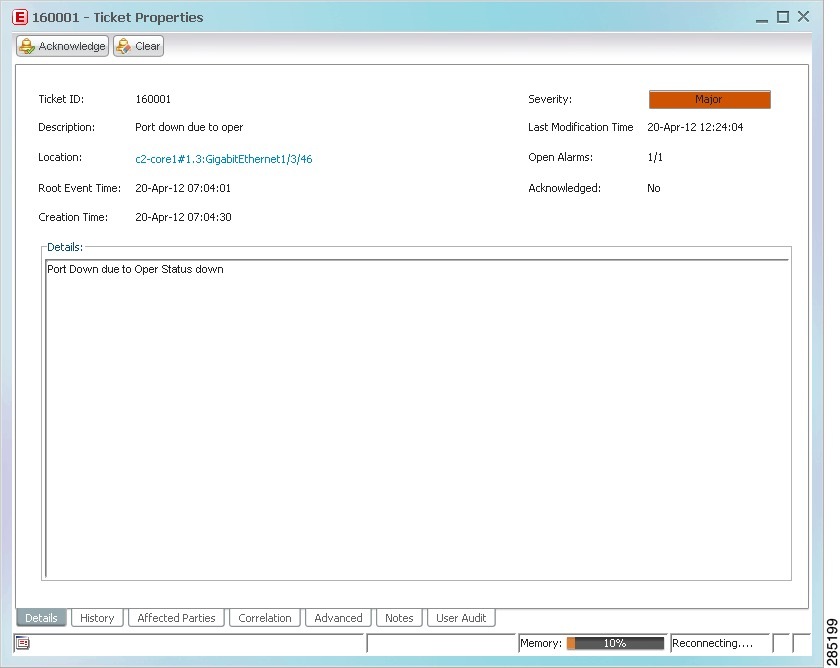Open the c2-core1#1.3:GigabitEthernet1/3/46 location link

coord(223,159)
